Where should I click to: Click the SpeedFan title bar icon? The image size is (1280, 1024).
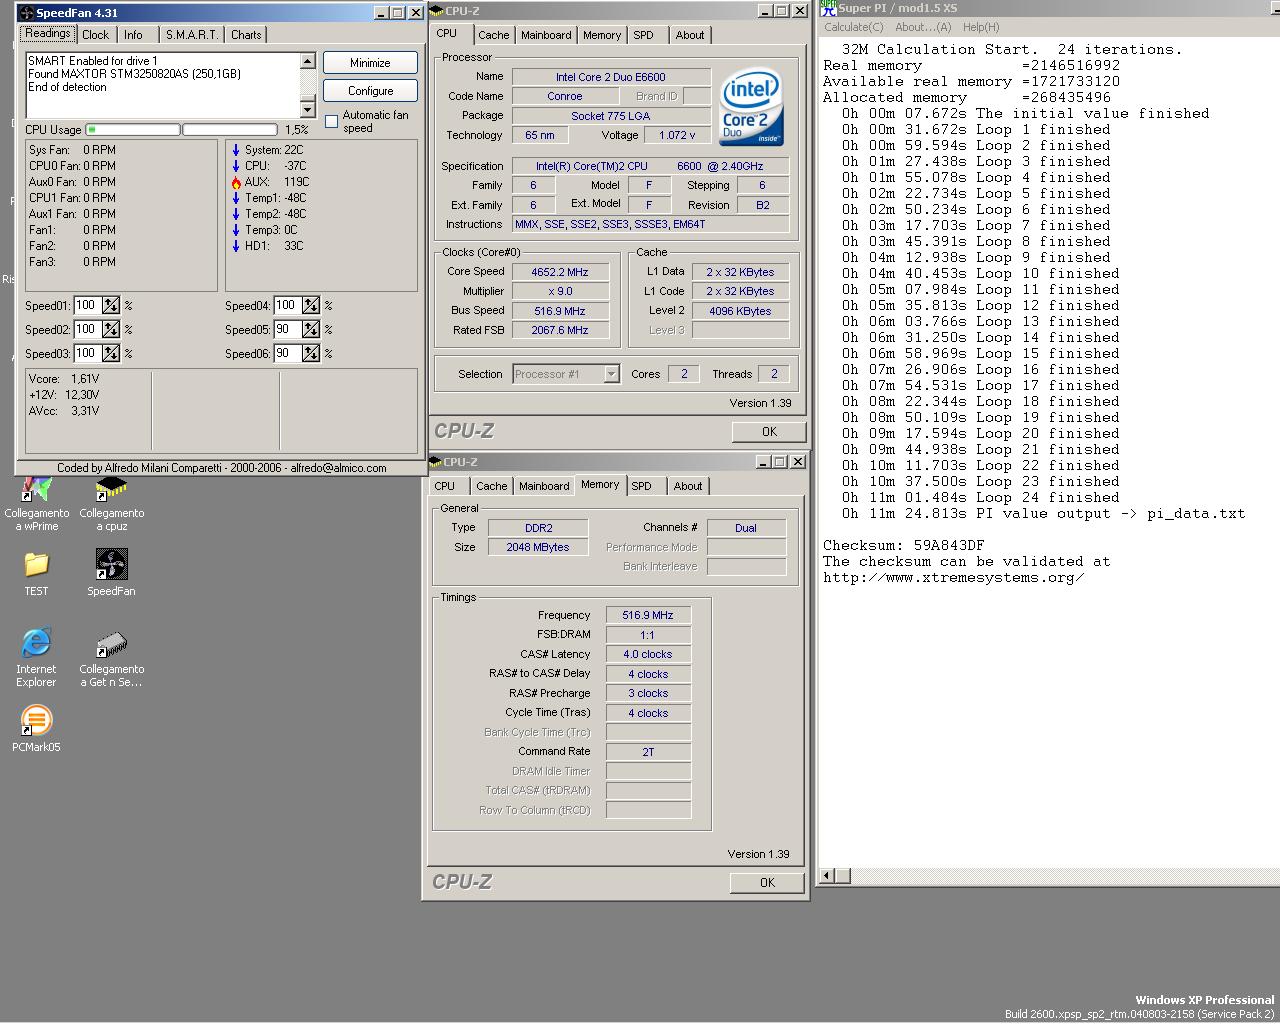click(x=26, y=13)
